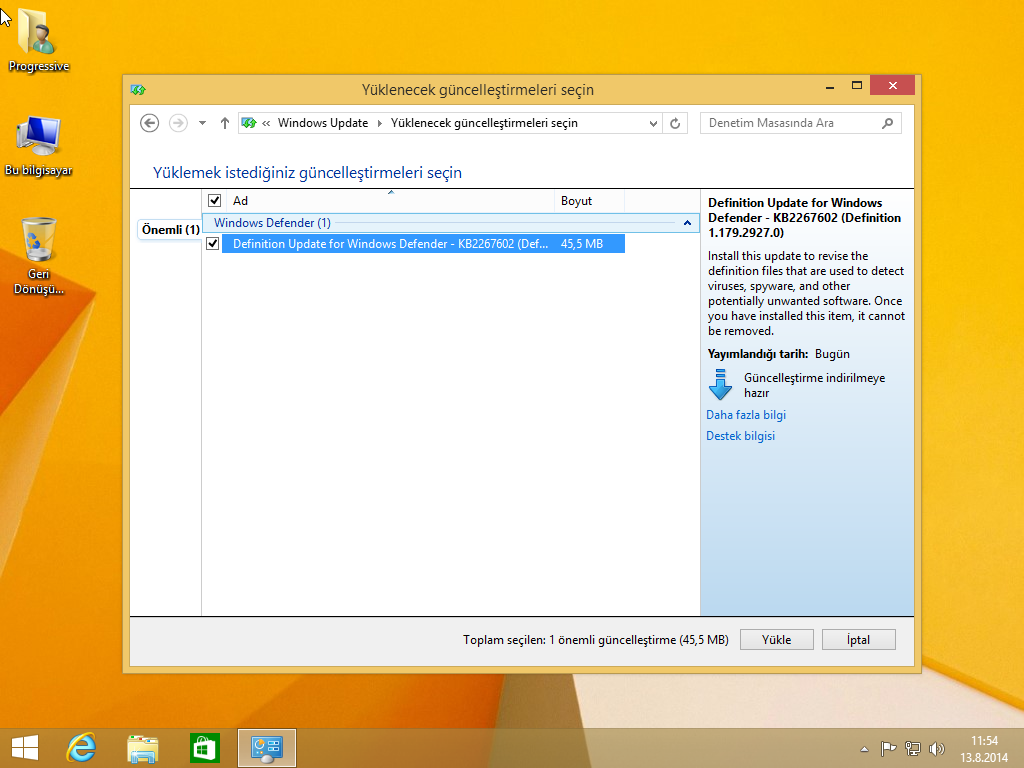Image resolution: width=1024 pixels, height=768 pixels.
Task: Open File Explorer from the taskbar
Action: tap(143, 747)
